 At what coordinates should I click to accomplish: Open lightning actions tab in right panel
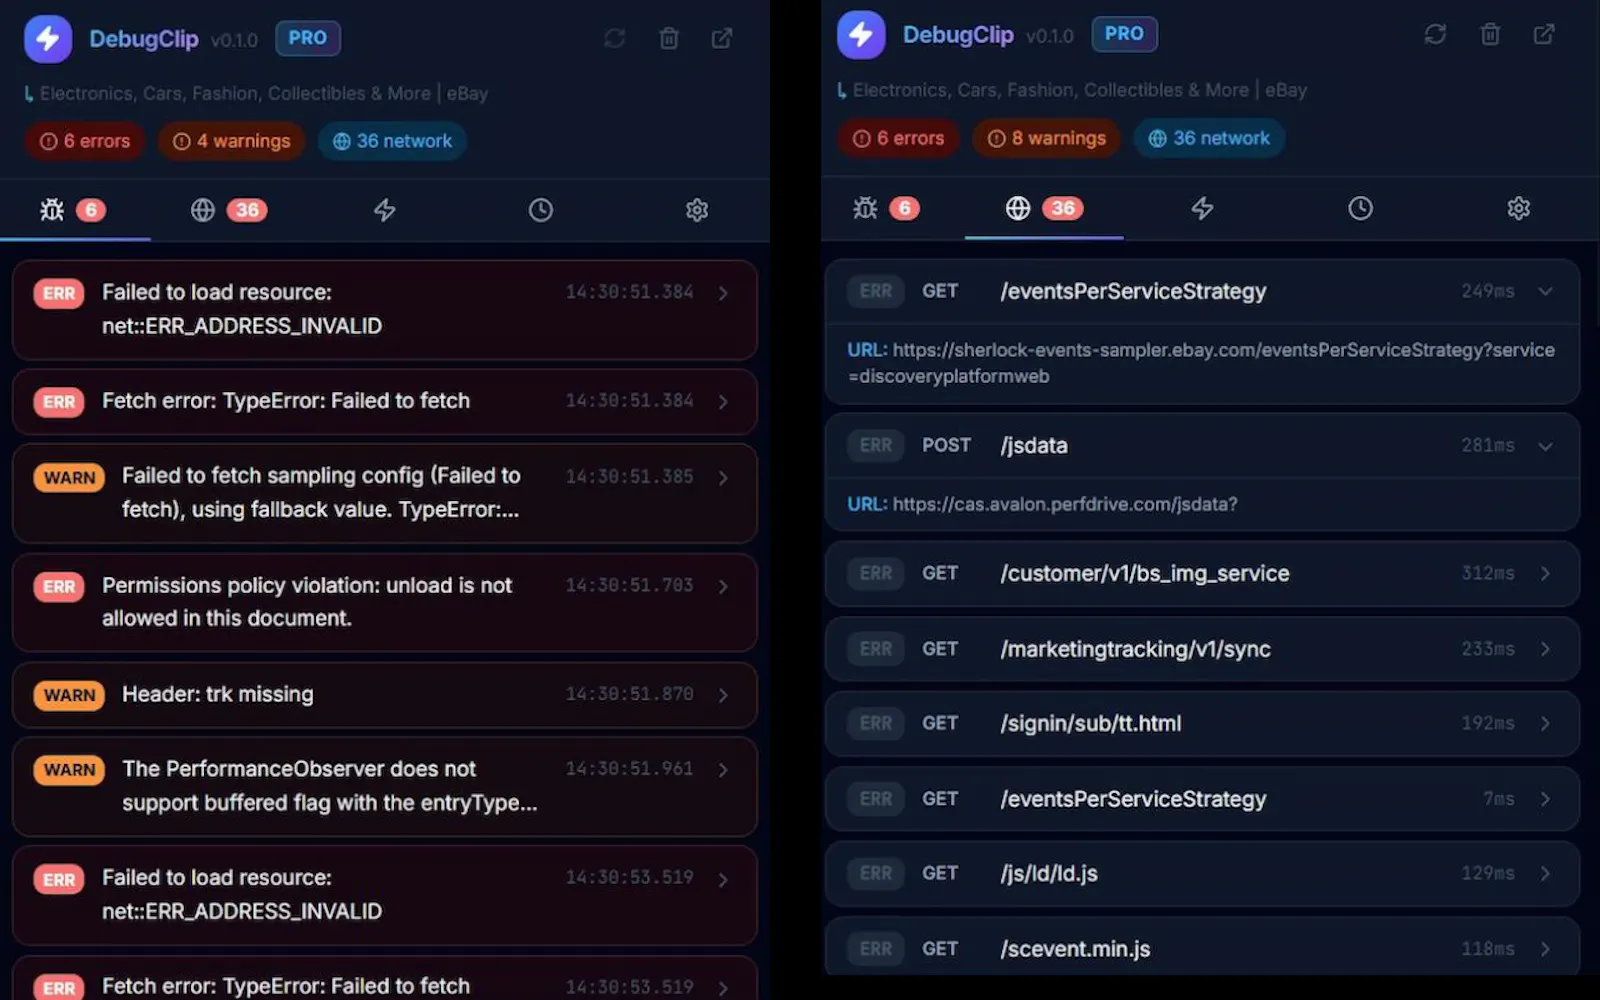coord(1202,208)
